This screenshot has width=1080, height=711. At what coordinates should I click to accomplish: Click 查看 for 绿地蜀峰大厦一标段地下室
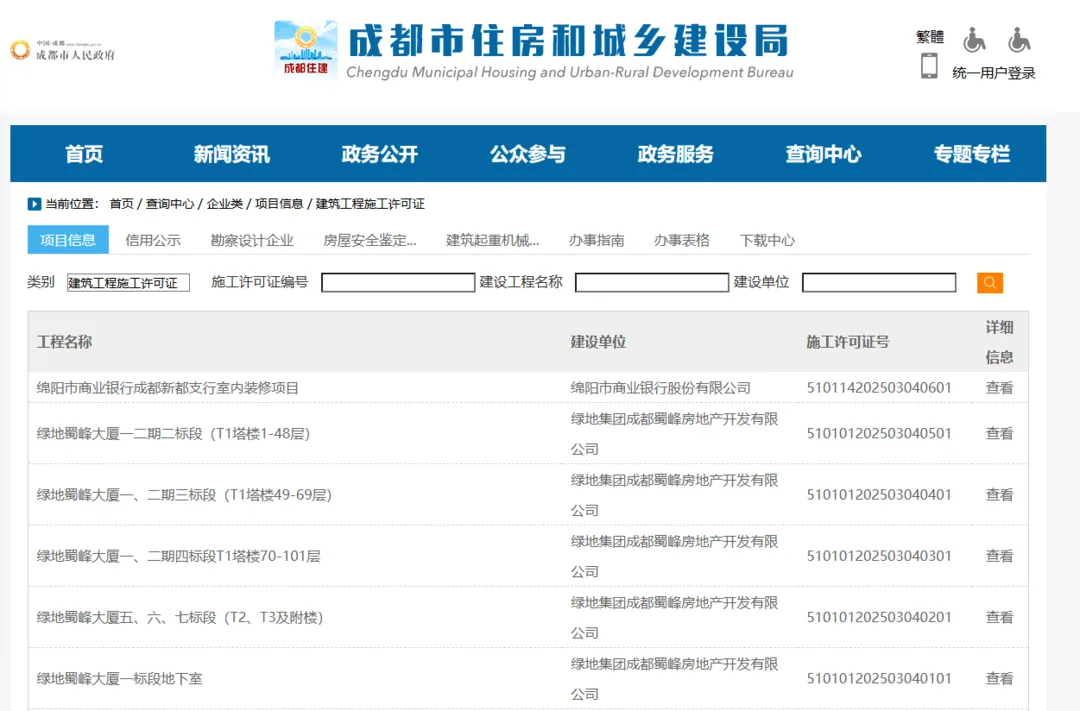(x=999, y=679)
